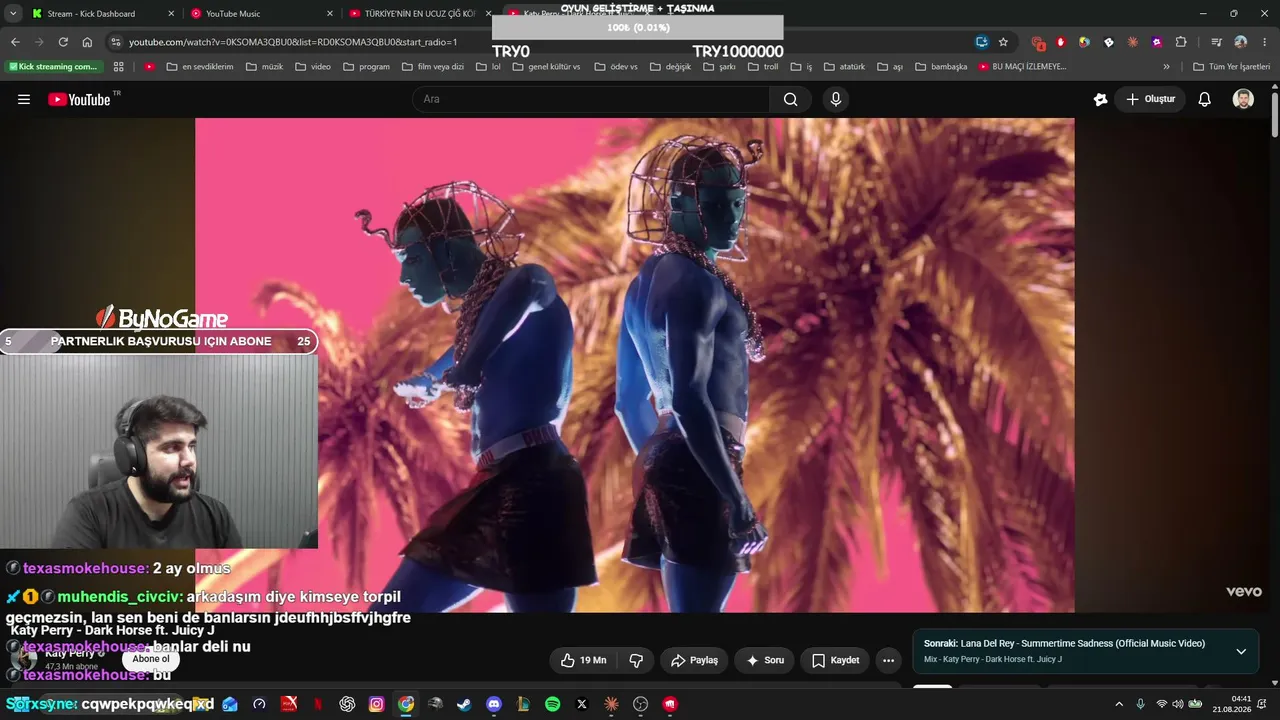Open Instagram from the taskbar
The image size is (1280, 720).
[376, 704]
